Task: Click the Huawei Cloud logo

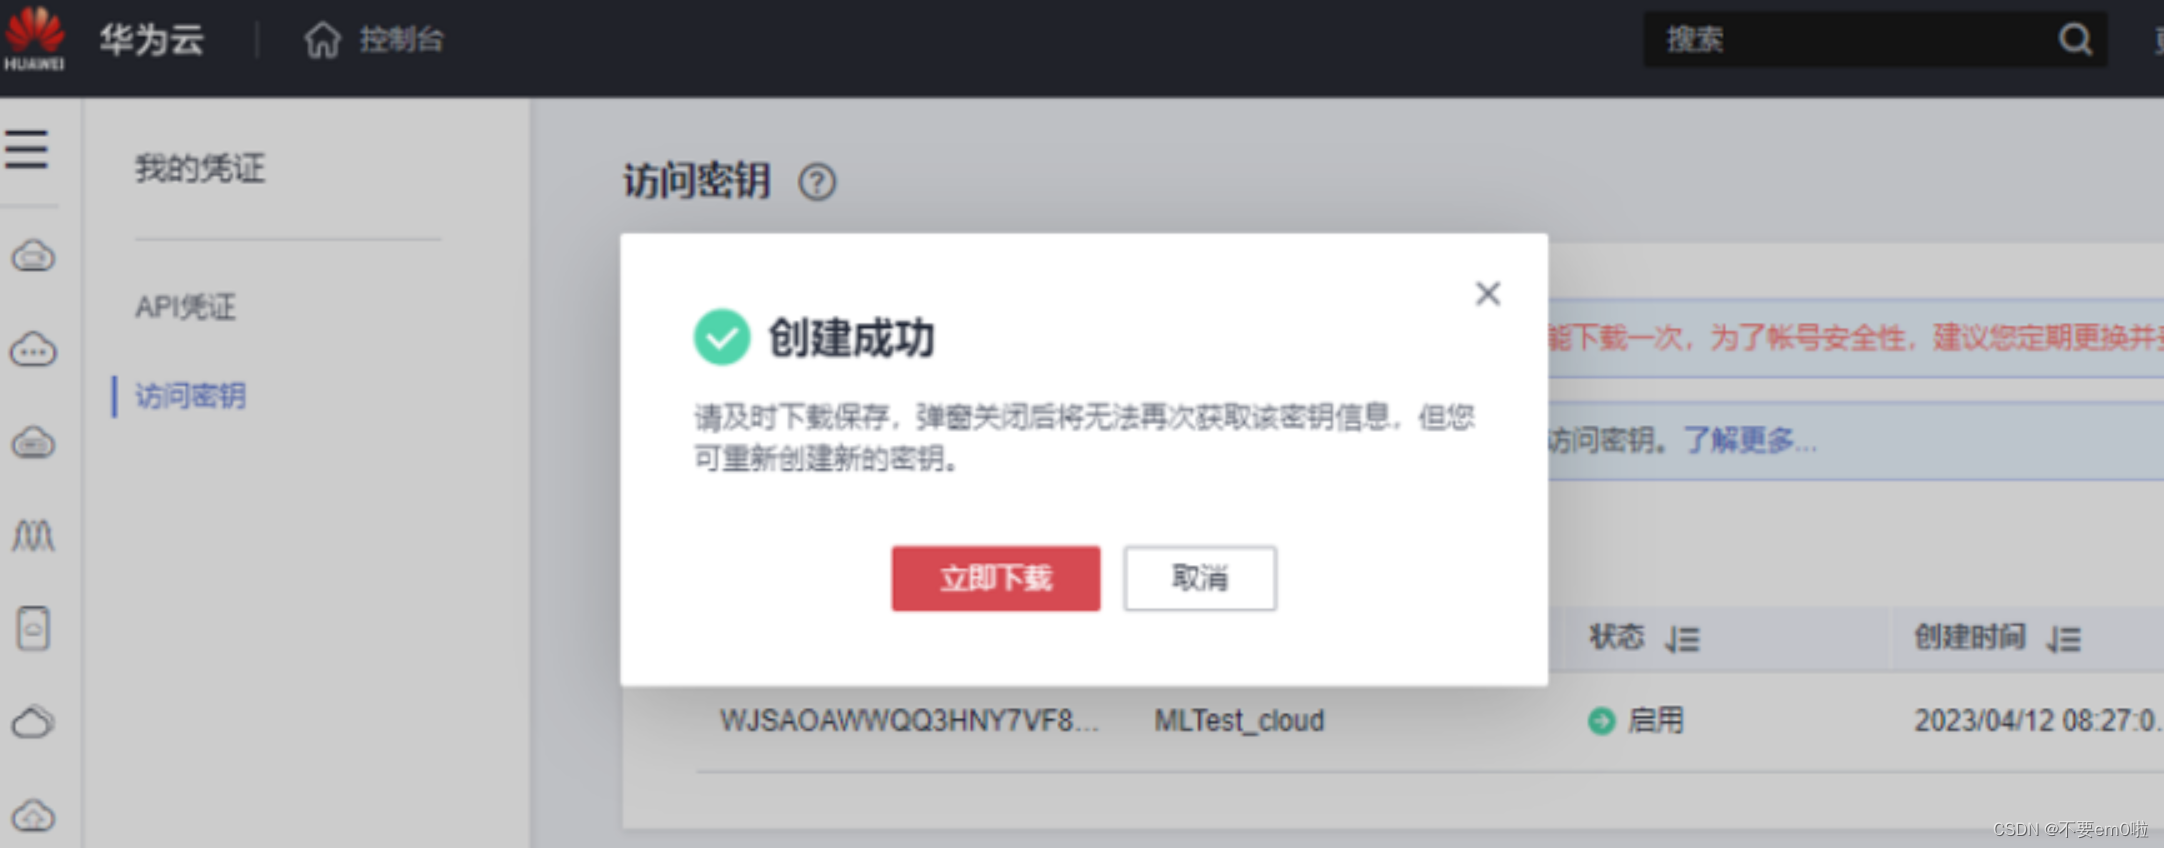Action: [x=35, y=39]
